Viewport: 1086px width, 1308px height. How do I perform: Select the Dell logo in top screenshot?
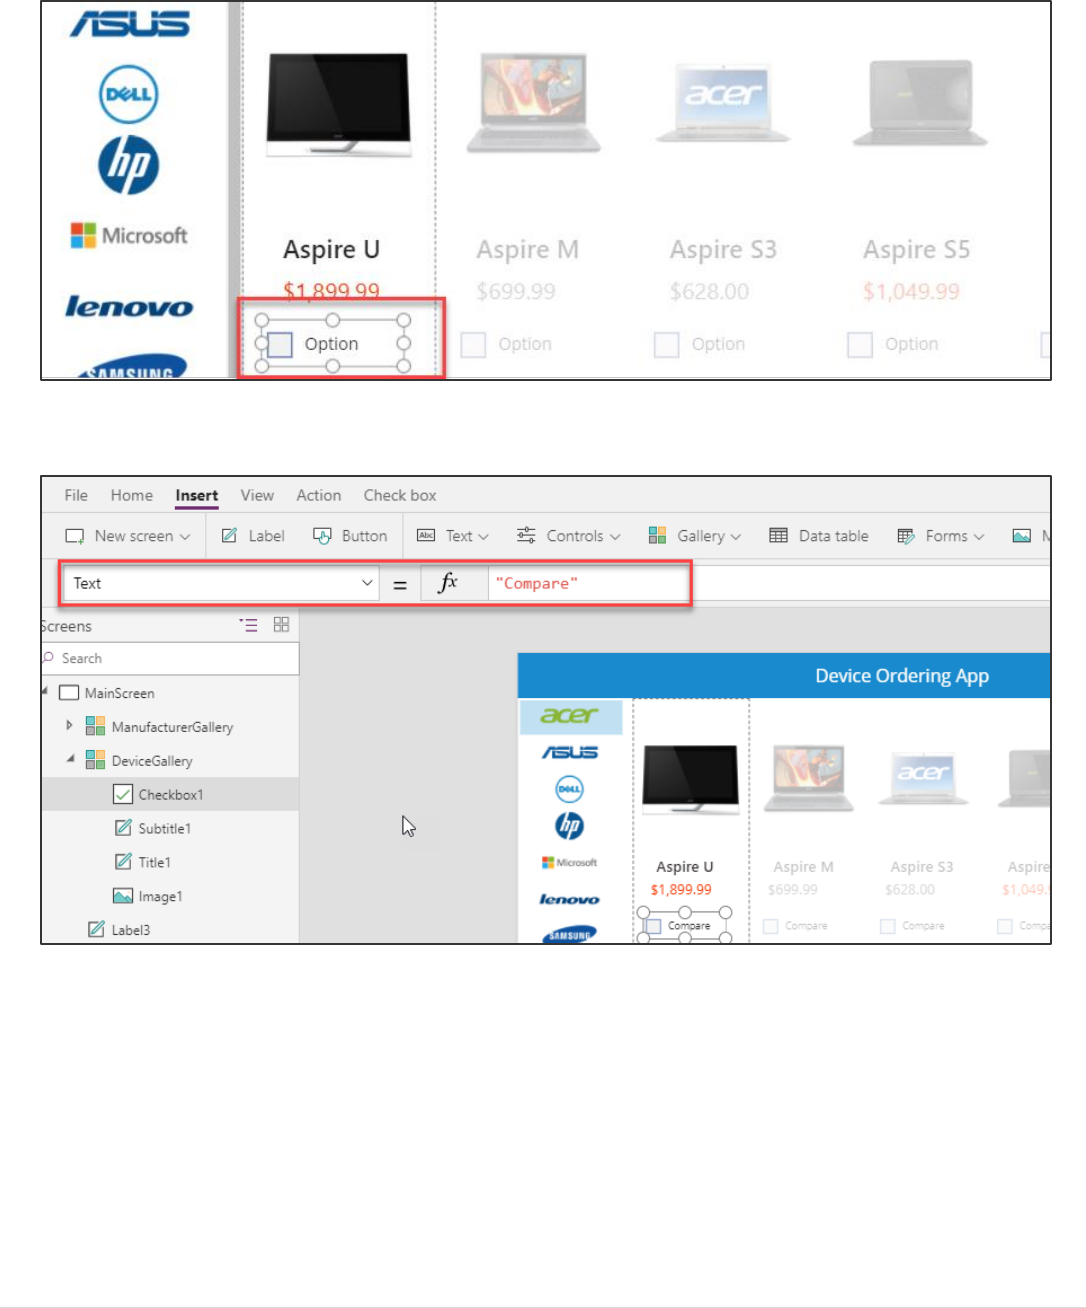click(129, 94)
